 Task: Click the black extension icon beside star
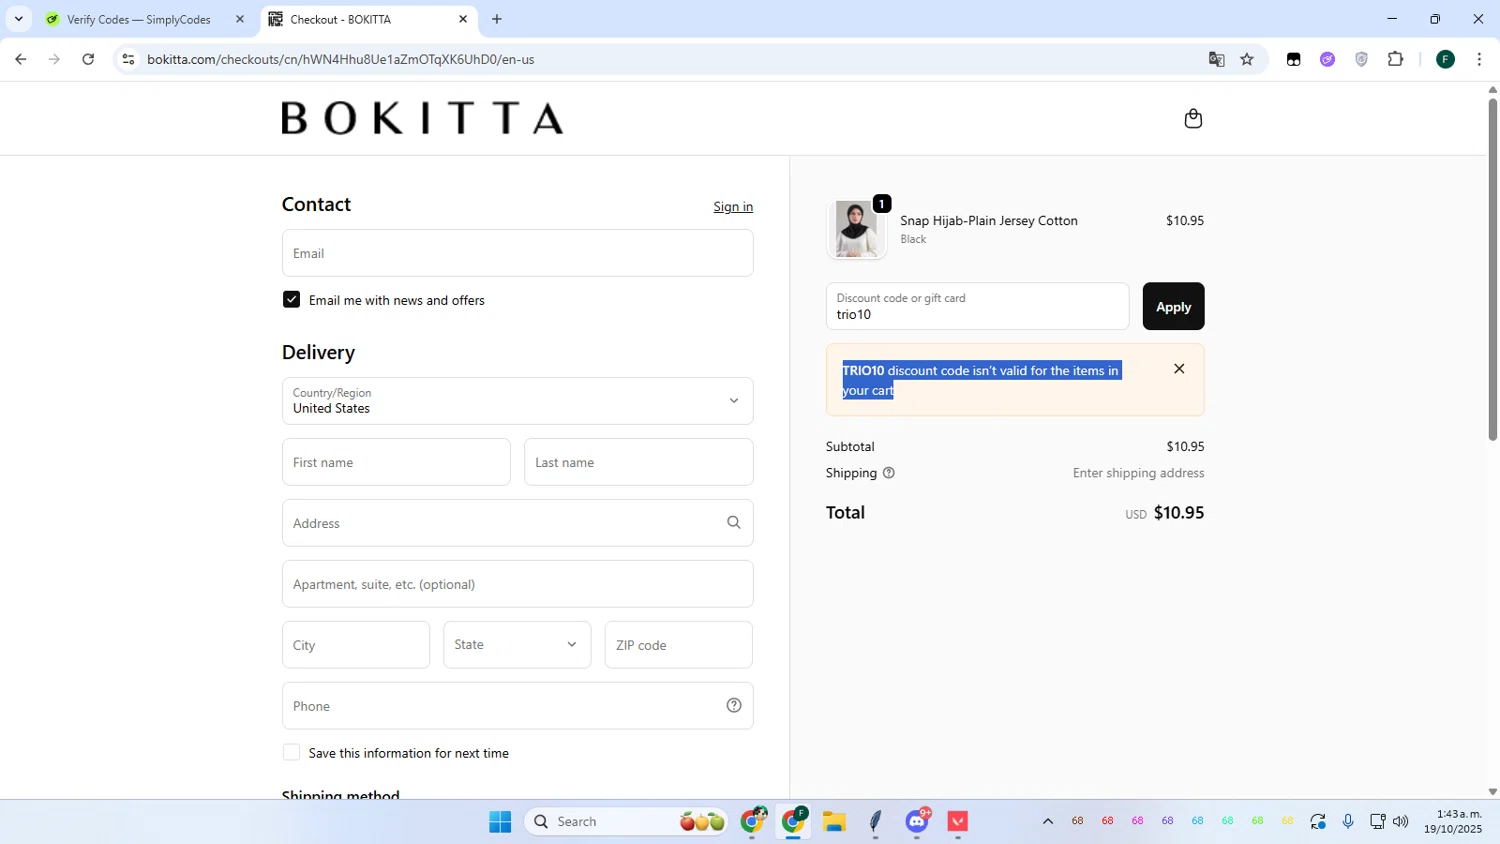tap(1293, 59)
